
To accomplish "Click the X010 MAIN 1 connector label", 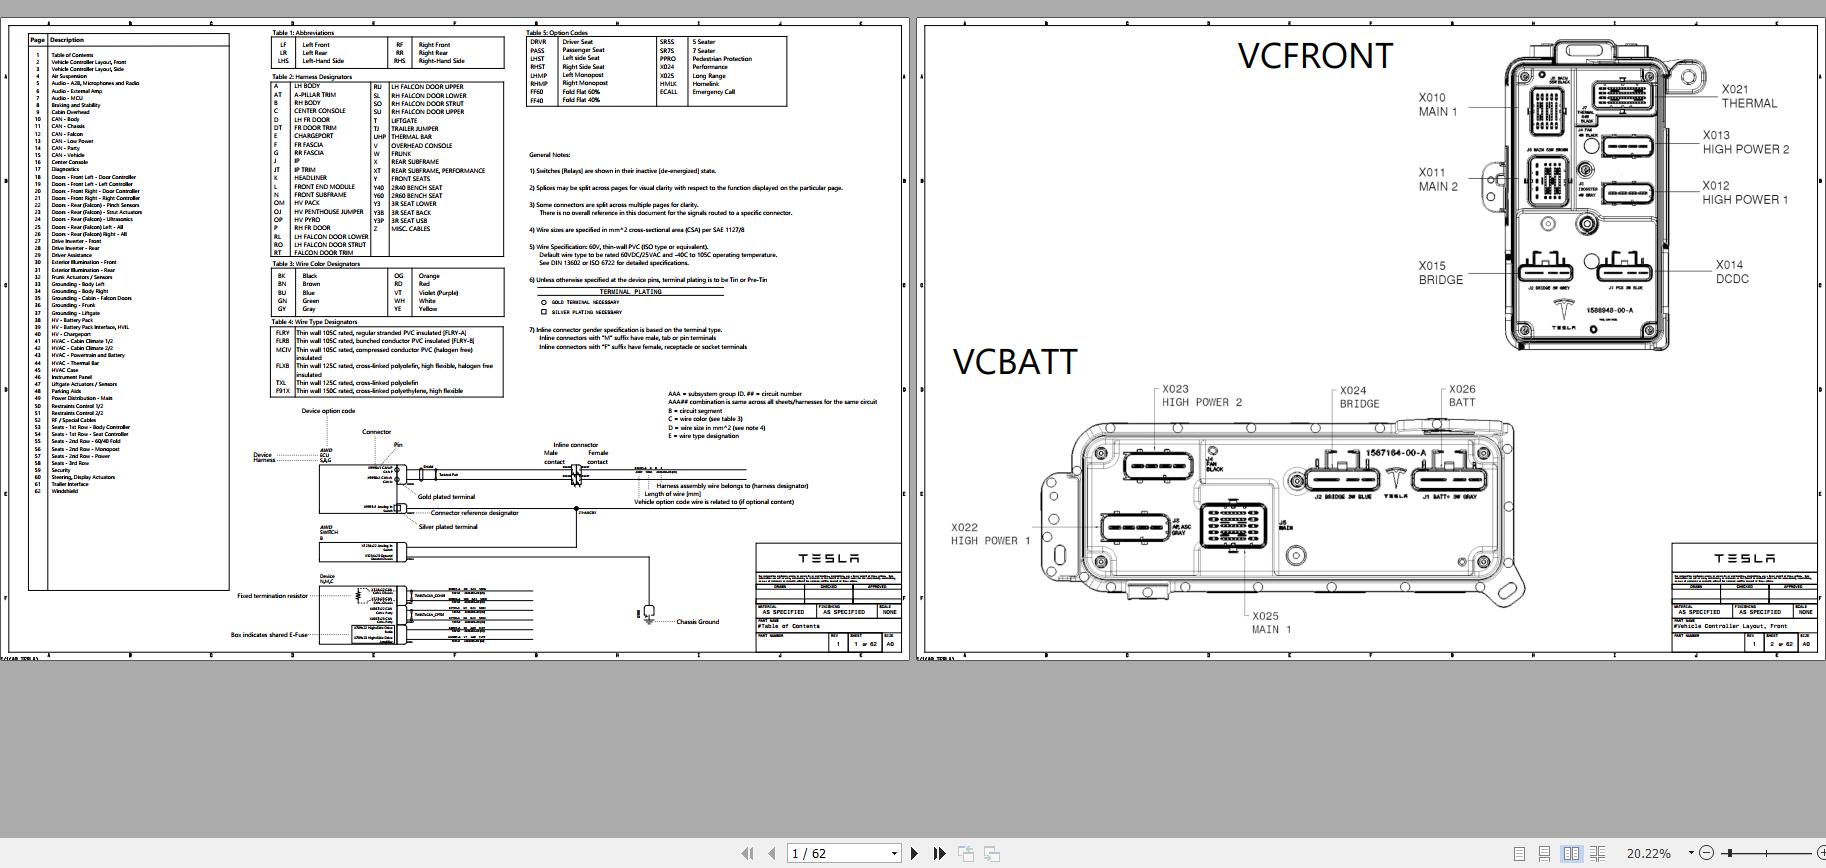I will tap(1438, 105).
